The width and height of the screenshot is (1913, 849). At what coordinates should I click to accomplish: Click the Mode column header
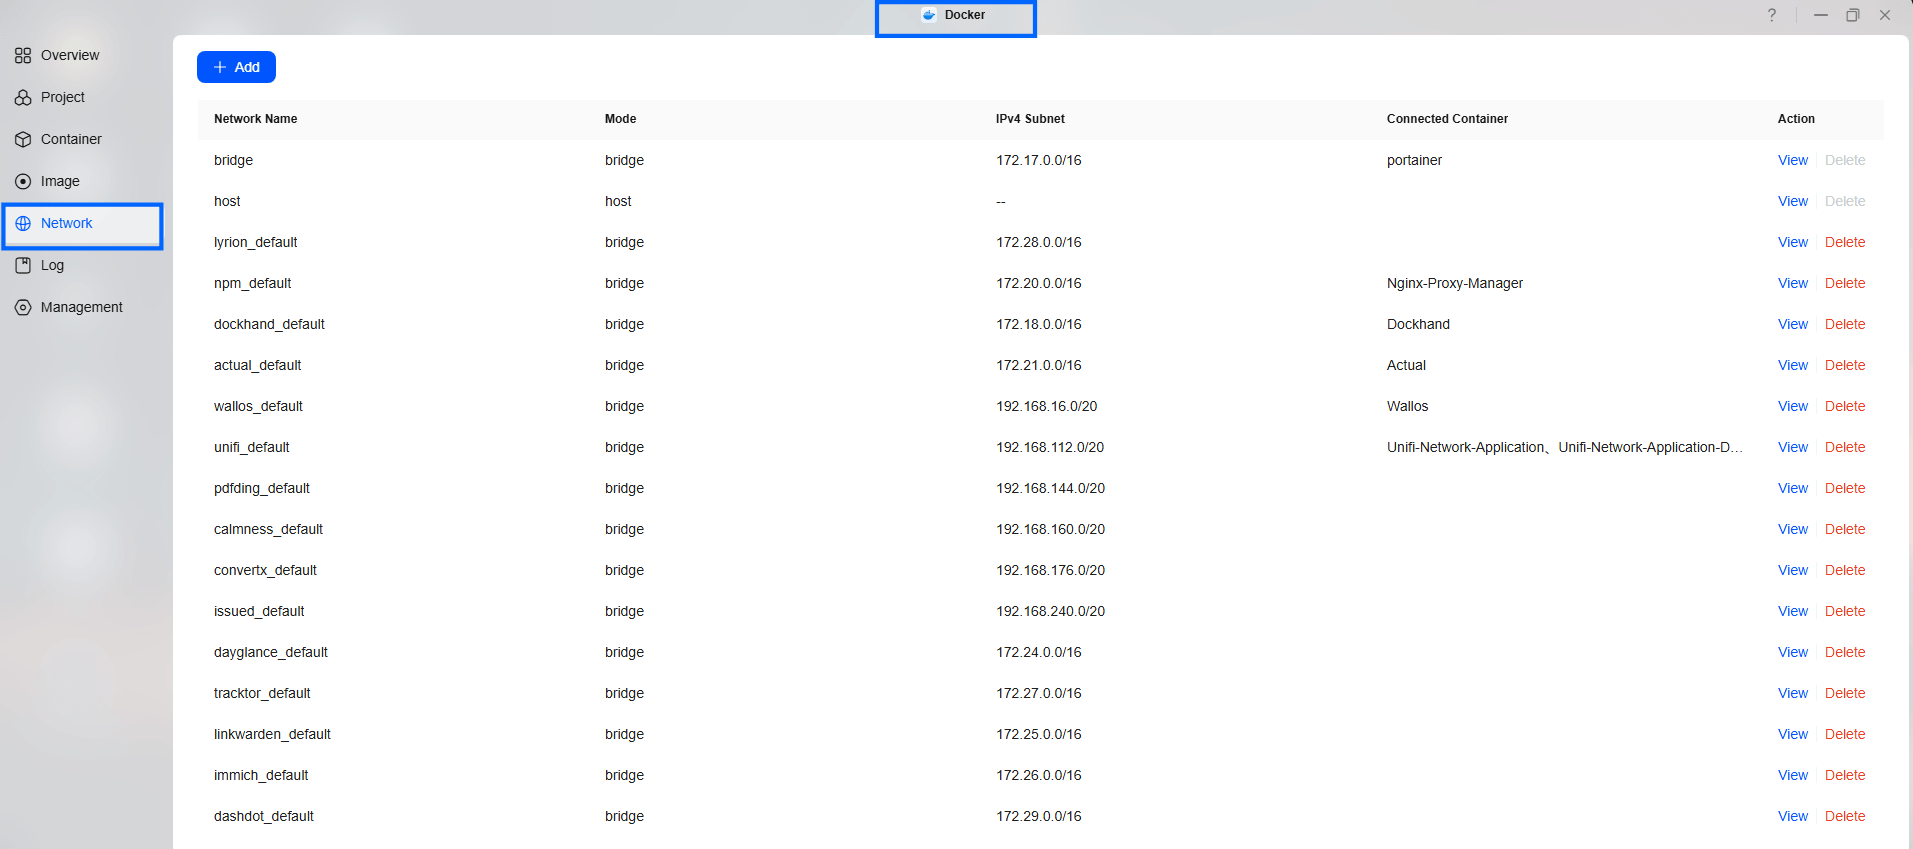(620, 119)
